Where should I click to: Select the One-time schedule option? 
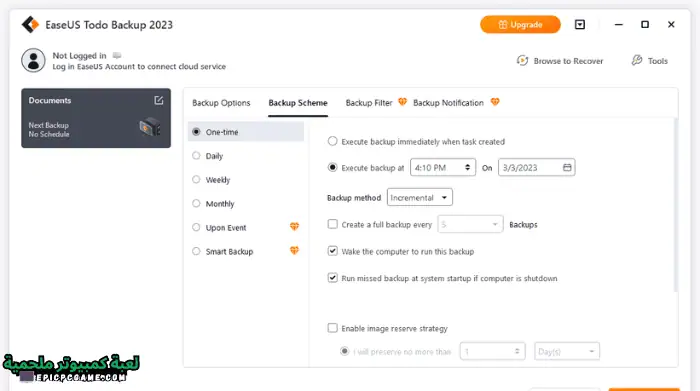[246, 132]
